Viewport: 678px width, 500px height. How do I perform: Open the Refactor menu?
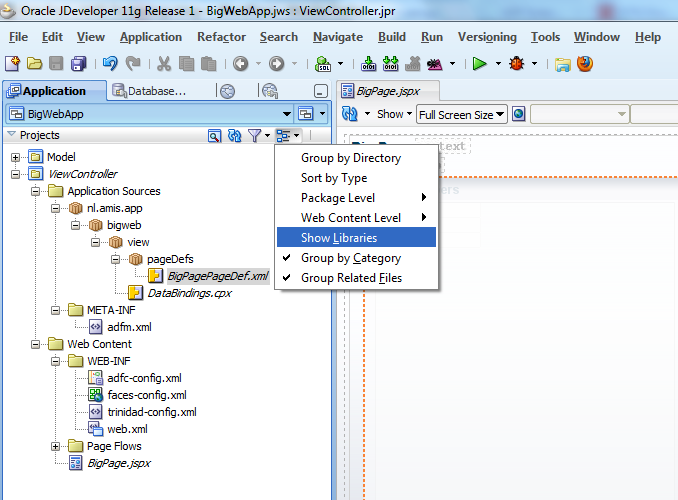click(221, 37)
